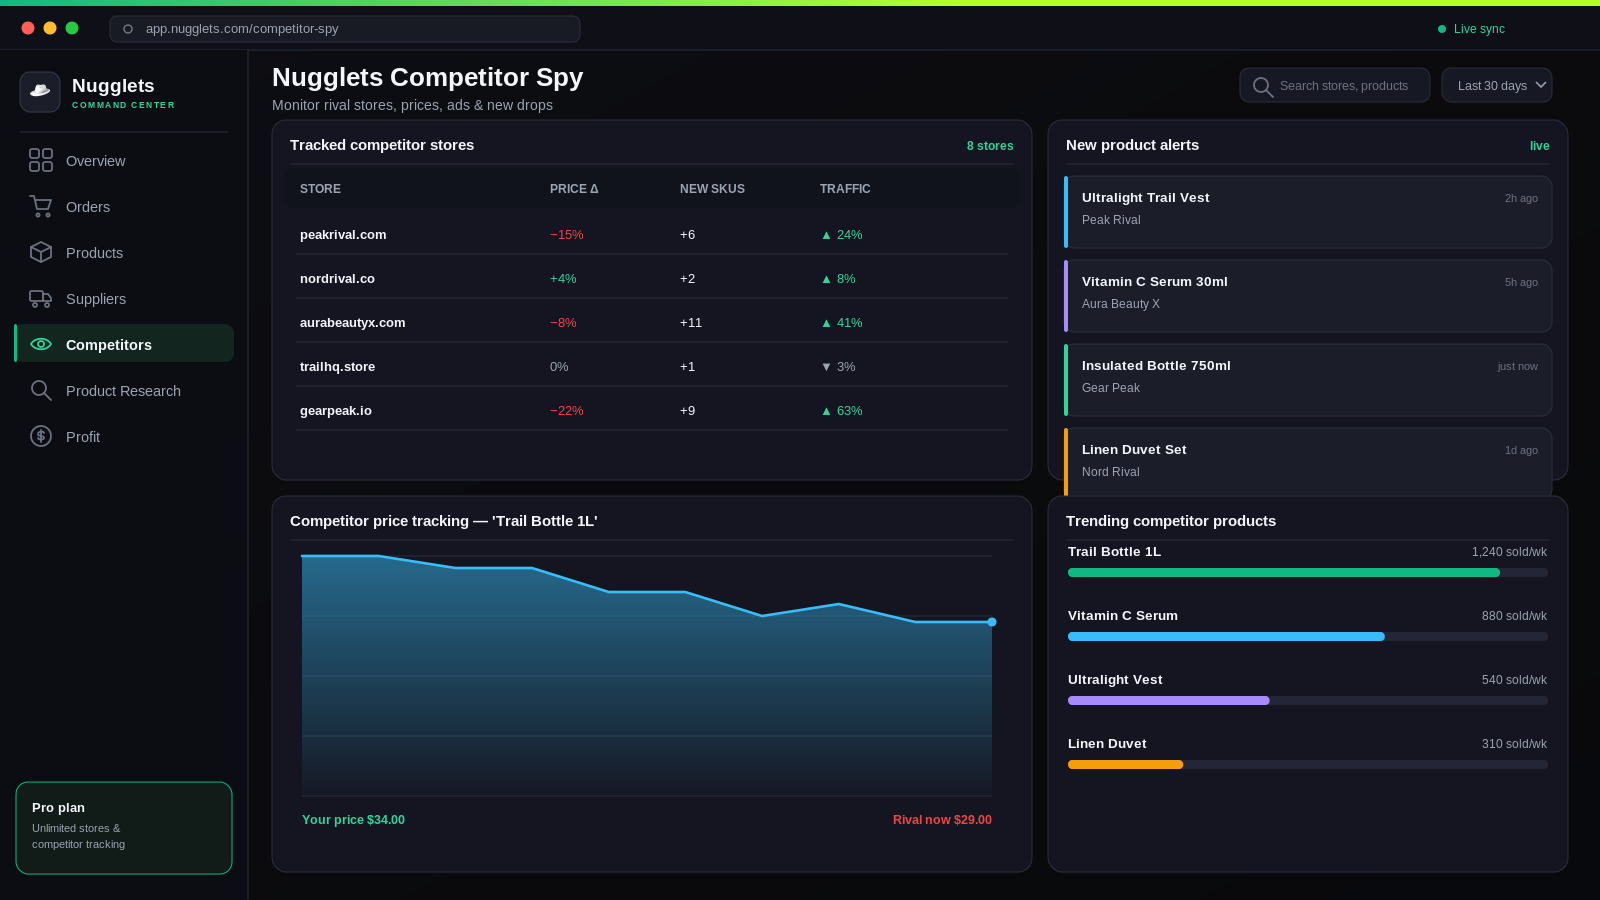Click the 310 sold/wk value

click(x=1514, y=744)
